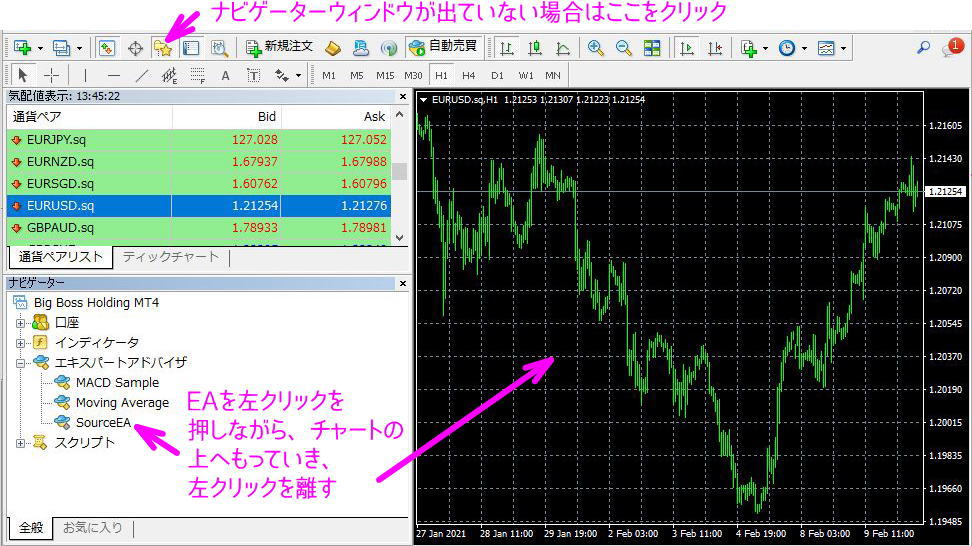Image resolution: width=972 pixels, height=546 pixels.
Task: Expand the インディケータ tree node
Action: (x=20, y=343)
